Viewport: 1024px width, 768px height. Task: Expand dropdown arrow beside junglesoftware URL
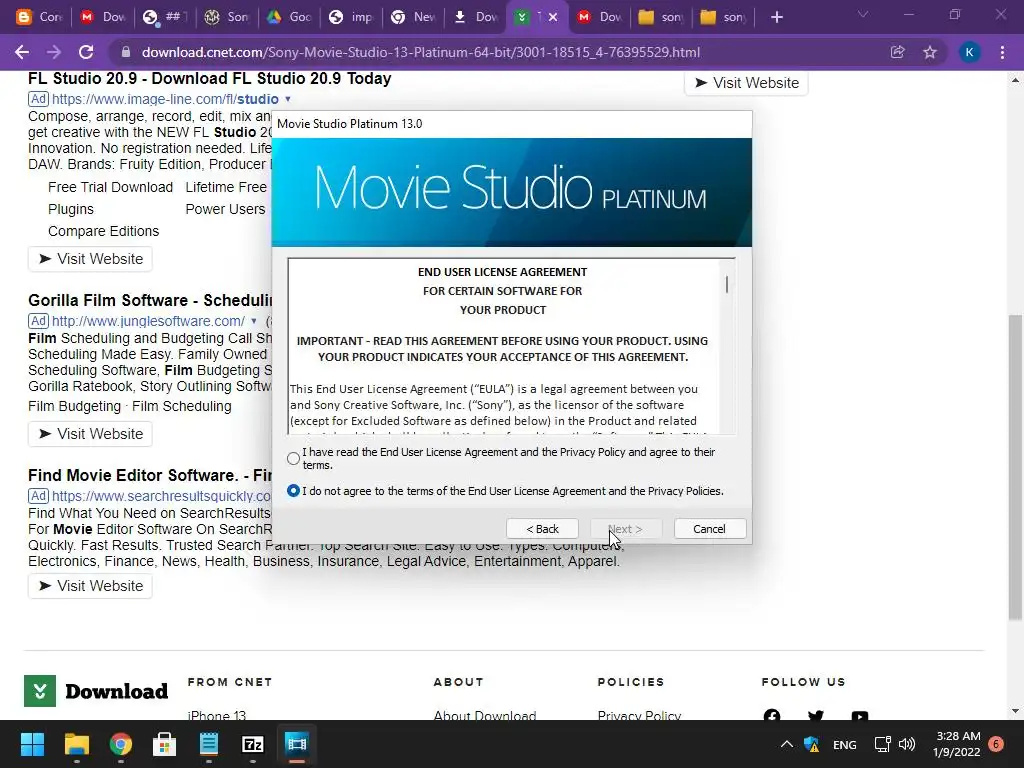[254, 321]
